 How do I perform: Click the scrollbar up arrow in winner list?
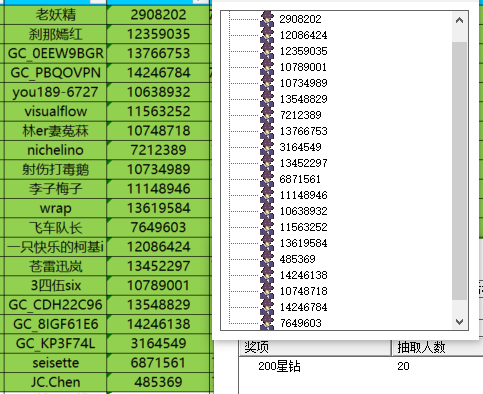tap(459, 20)
